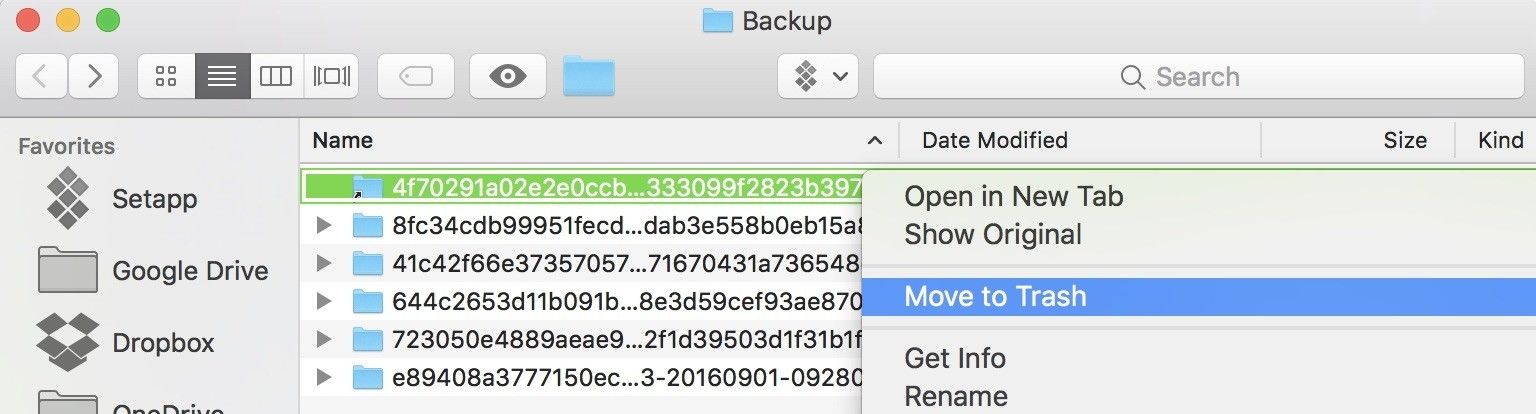Open Dropbox from the Favorites sidebar
1536x414 pixels.
pos(163,343)
